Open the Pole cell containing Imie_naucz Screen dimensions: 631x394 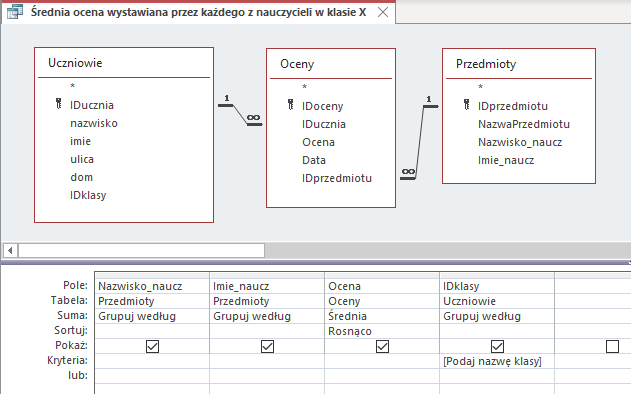coord(267,286)
